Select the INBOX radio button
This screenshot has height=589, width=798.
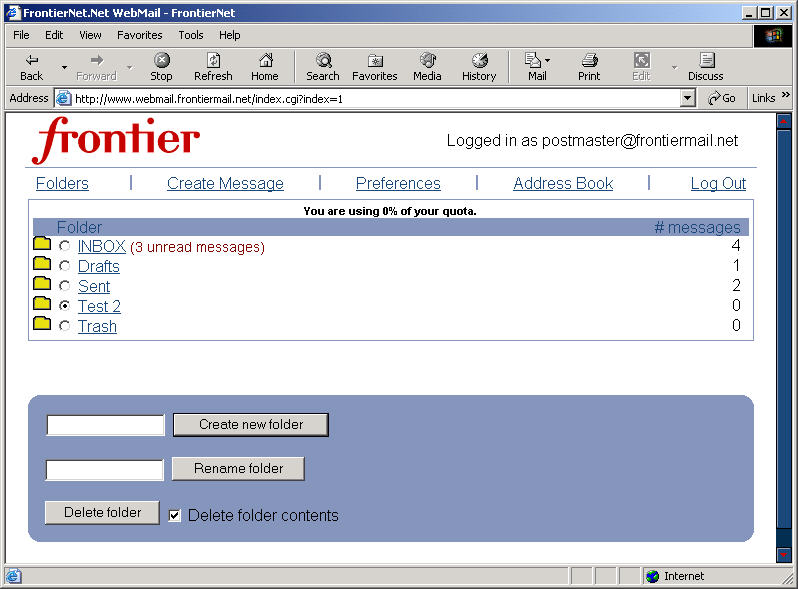coord(65,246)
